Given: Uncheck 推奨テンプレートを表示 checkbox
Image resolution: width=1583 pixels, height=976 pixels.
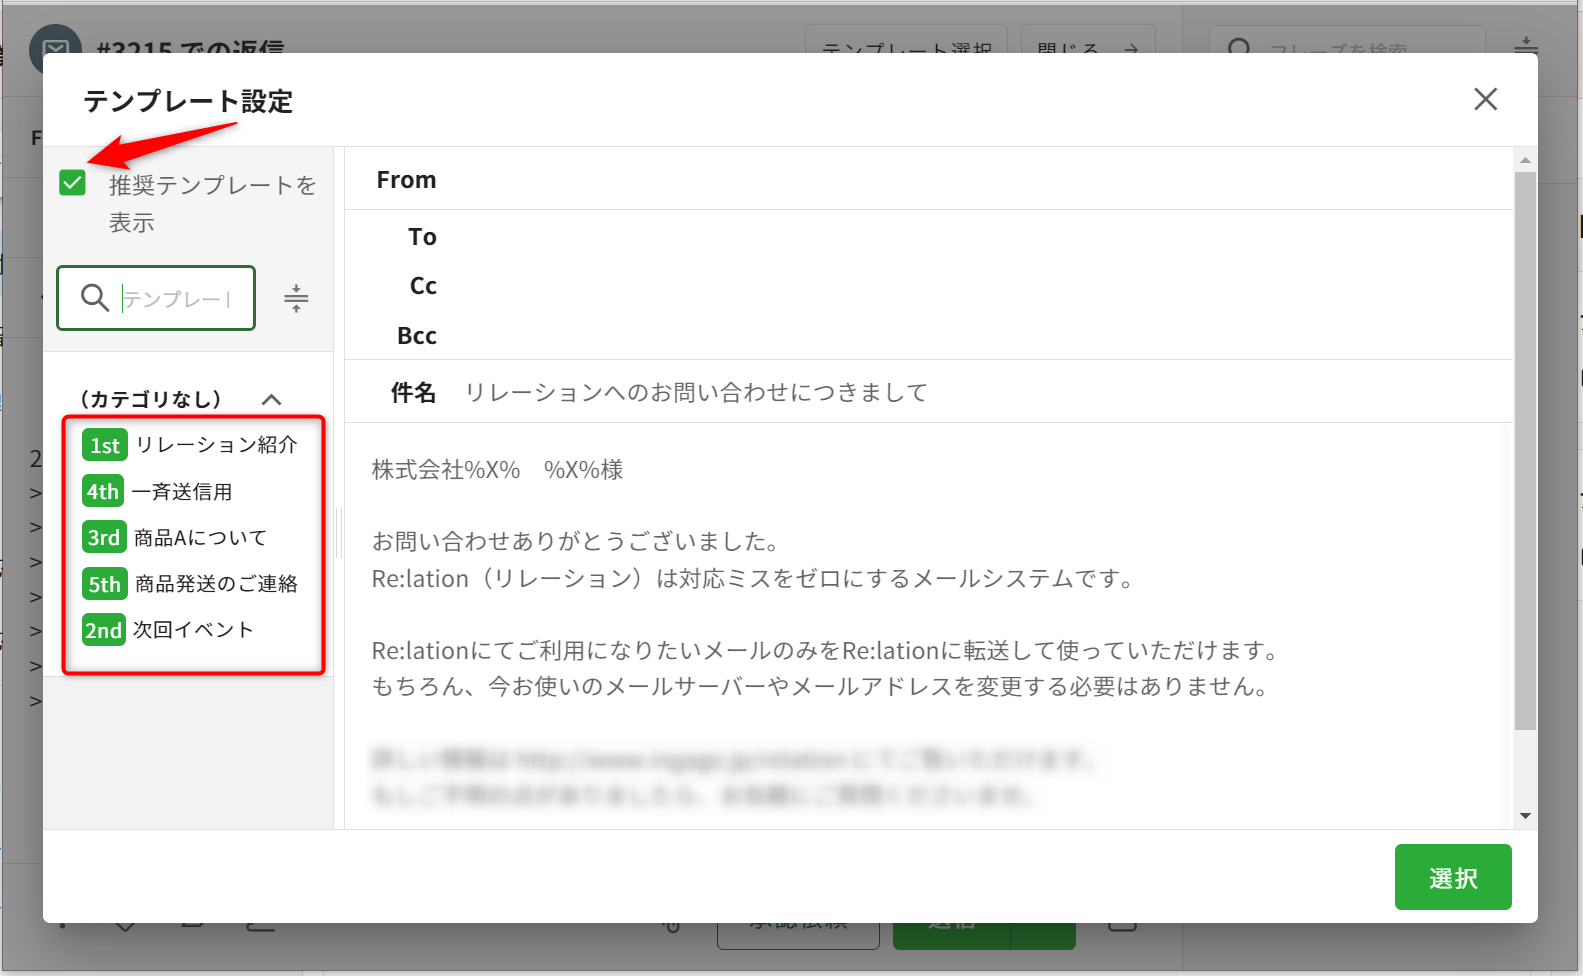Looking at the screenshot, I should tap(73, 183).
